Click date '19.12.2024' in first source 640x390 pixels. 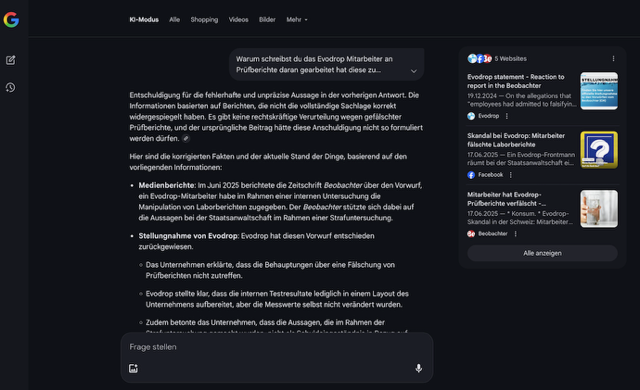482,96
